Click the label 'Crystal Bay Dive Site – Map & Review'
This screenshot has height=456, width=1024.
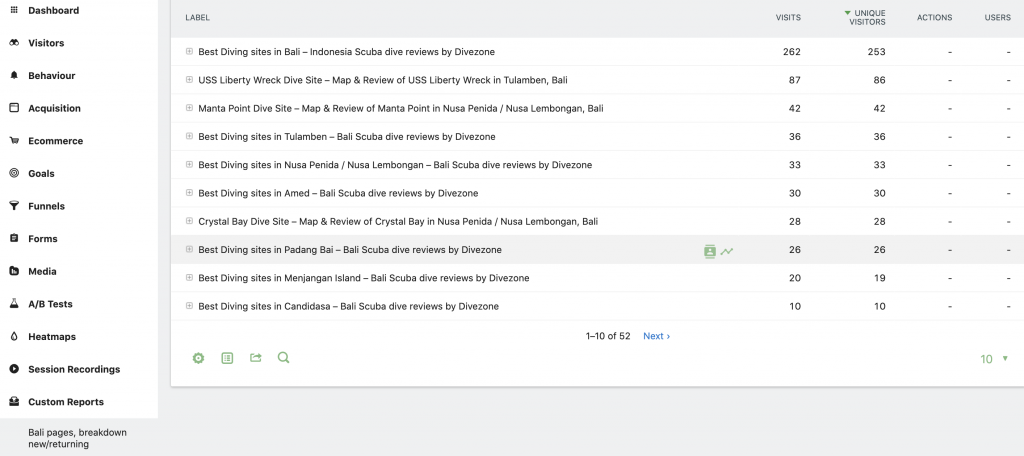398,221
